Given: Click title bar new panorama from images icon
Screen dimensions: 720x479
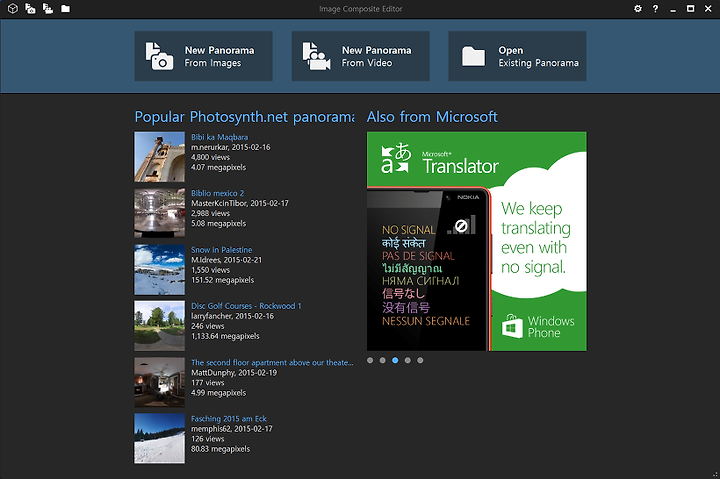Looking at the screenshot, I should pyautogui.click(x=30, y=8).
